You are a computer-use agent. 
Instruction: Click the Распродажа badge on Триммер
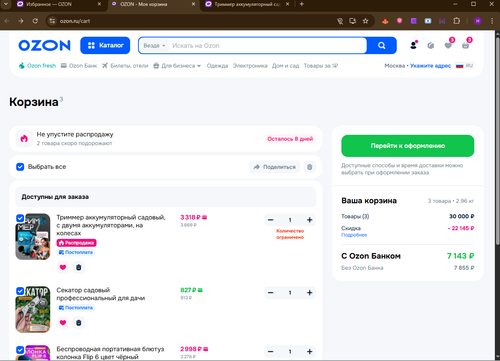[76, 243]
